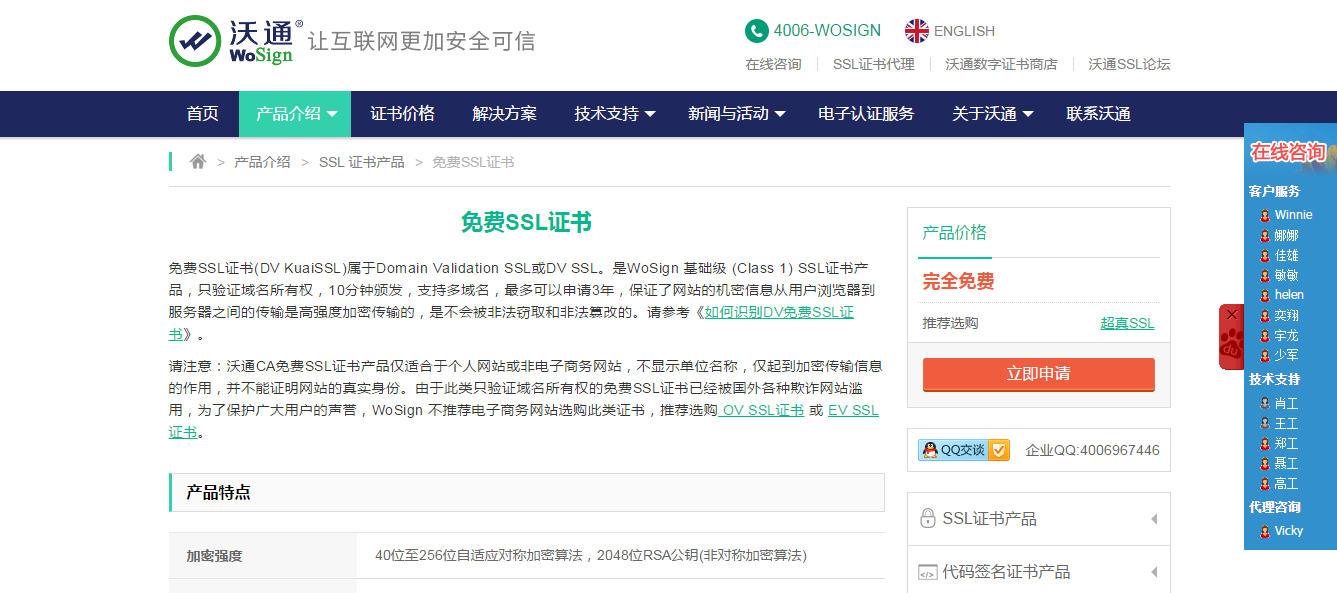
Task: Expand the 关于沃通 navigation dropdown
Action: (992, 114)
